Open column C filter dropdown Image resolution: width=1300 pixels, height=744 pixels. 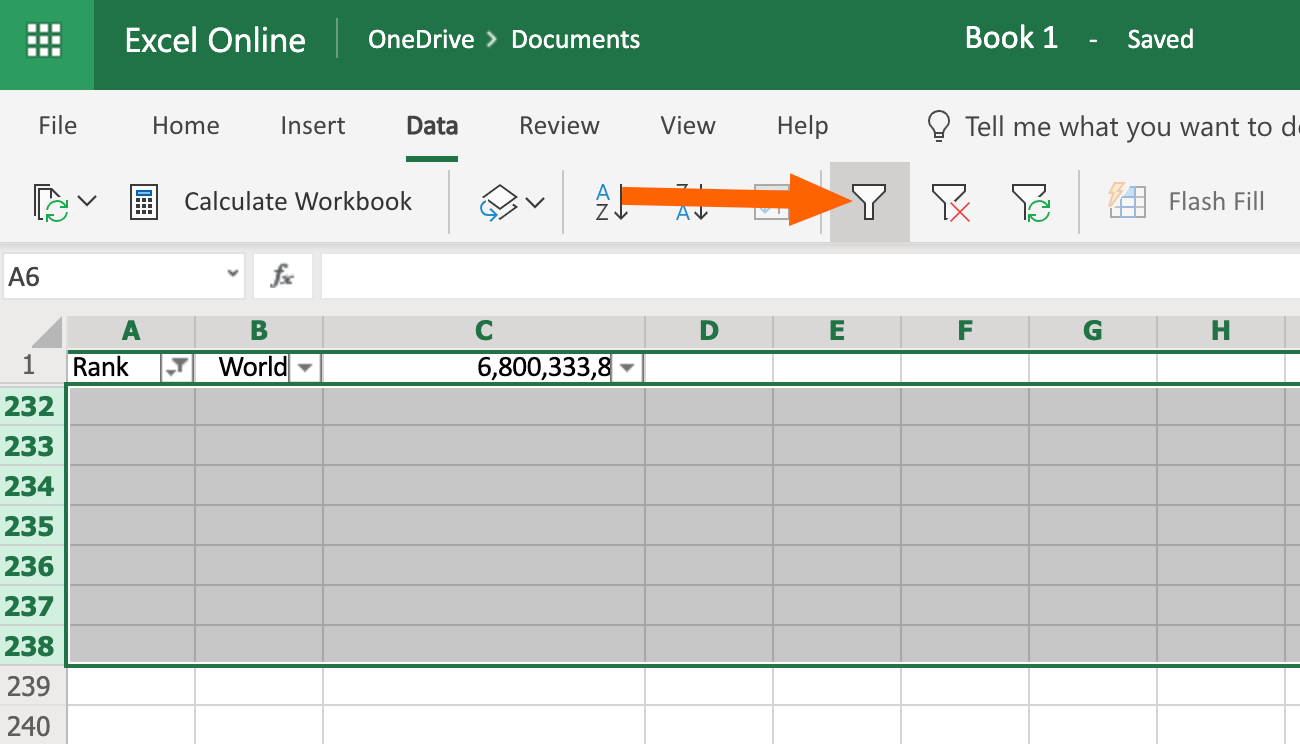626,367
